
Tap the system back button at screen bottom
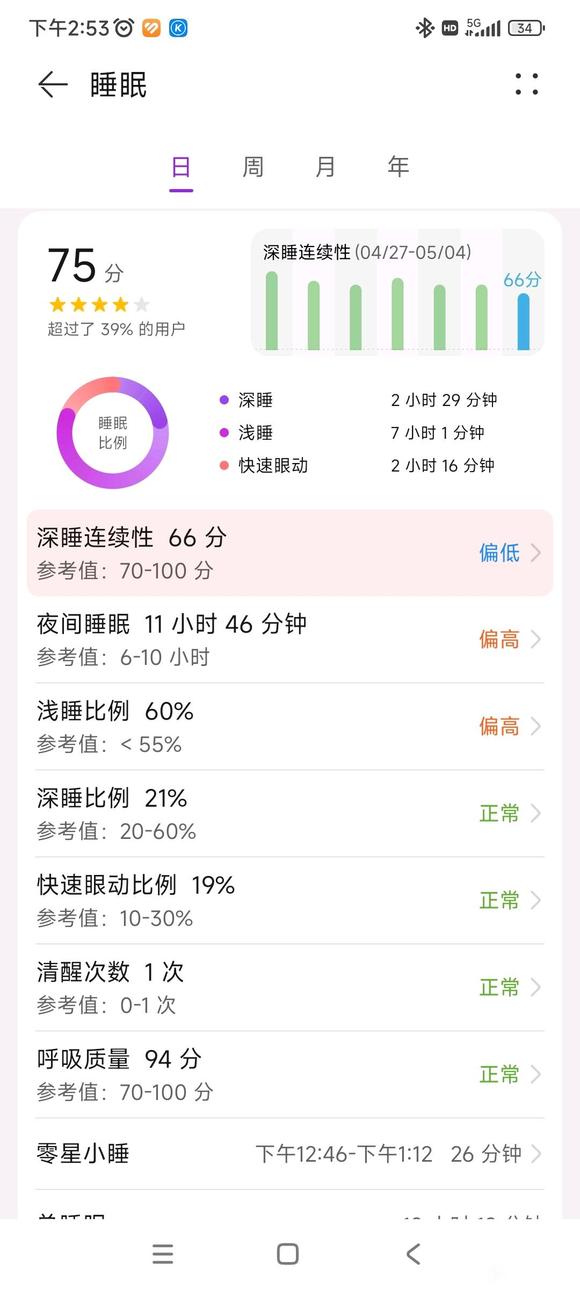click(x=412, y=1254)
